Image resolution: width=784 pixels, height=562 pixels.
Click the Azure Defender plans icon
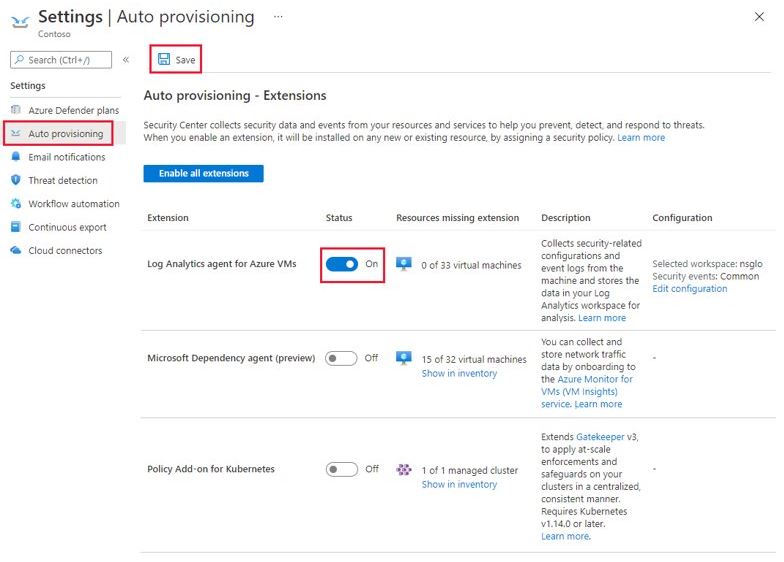16,110
